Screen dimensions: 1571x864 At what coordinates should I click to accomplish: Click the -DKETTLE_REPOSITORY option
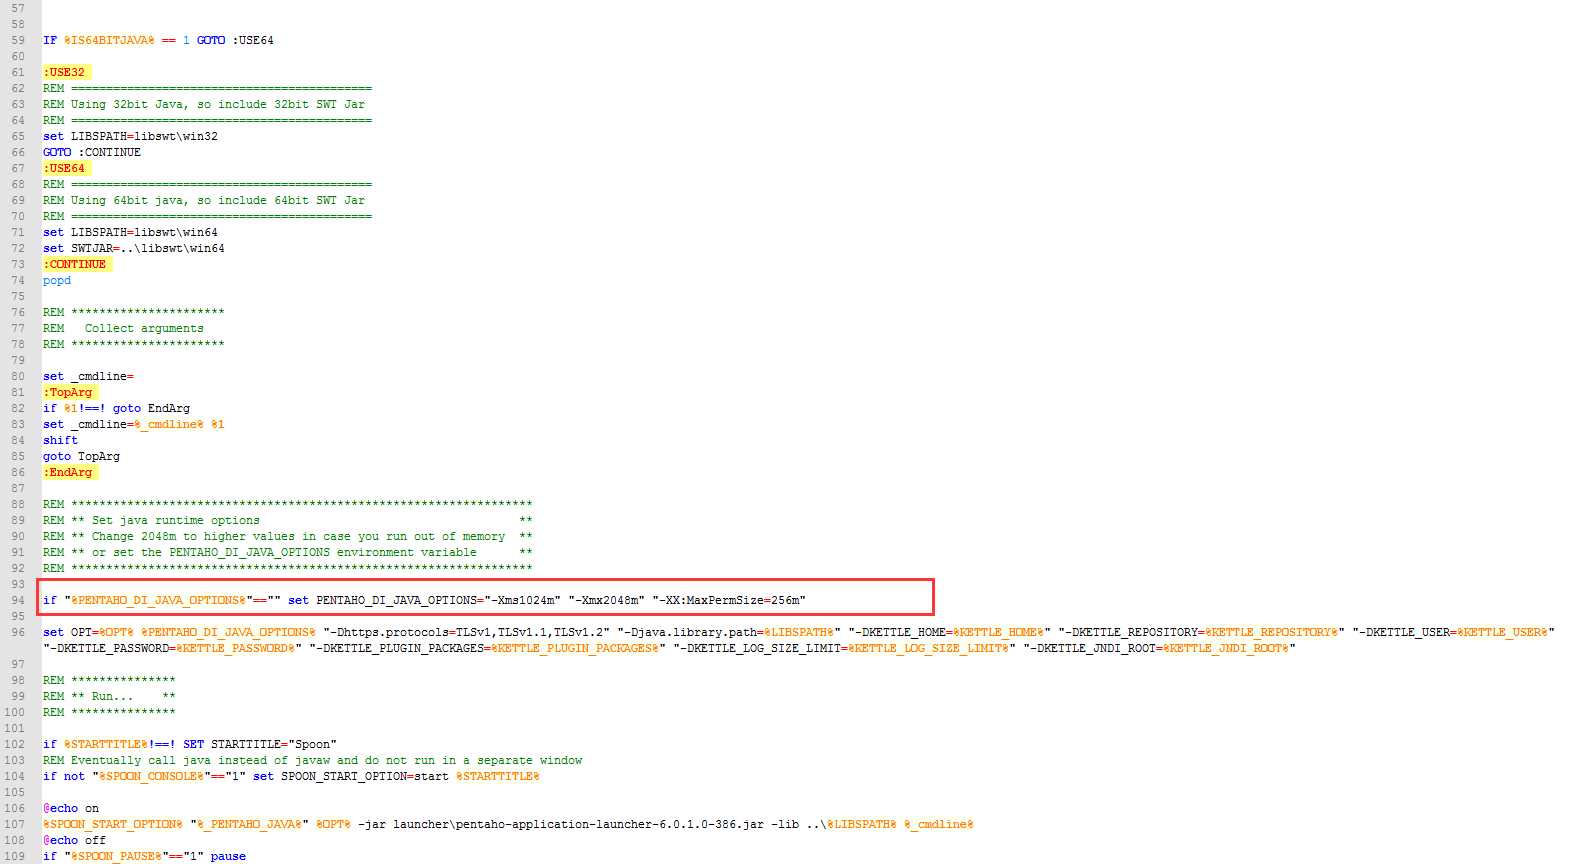tap(1202, 632)
